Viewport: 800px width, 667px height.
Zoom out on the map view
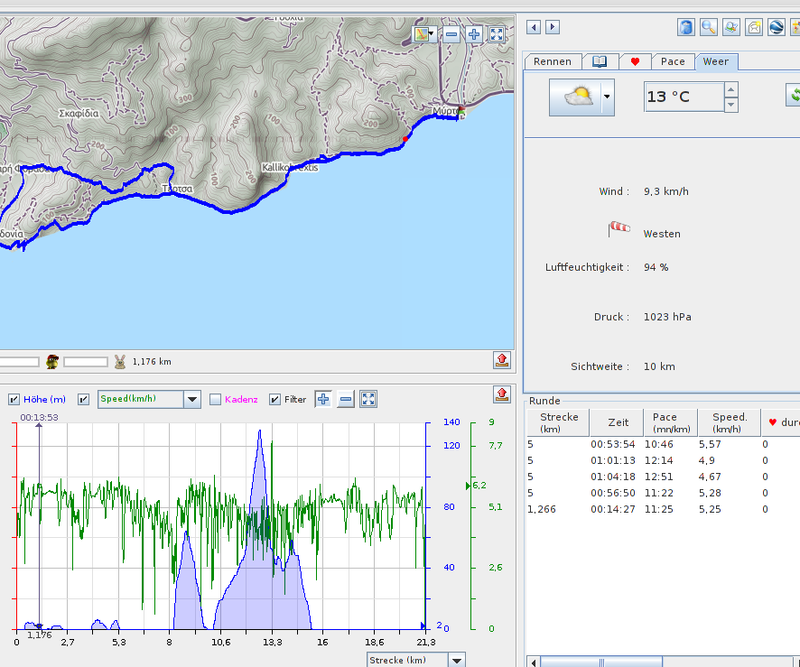point(452,34)
